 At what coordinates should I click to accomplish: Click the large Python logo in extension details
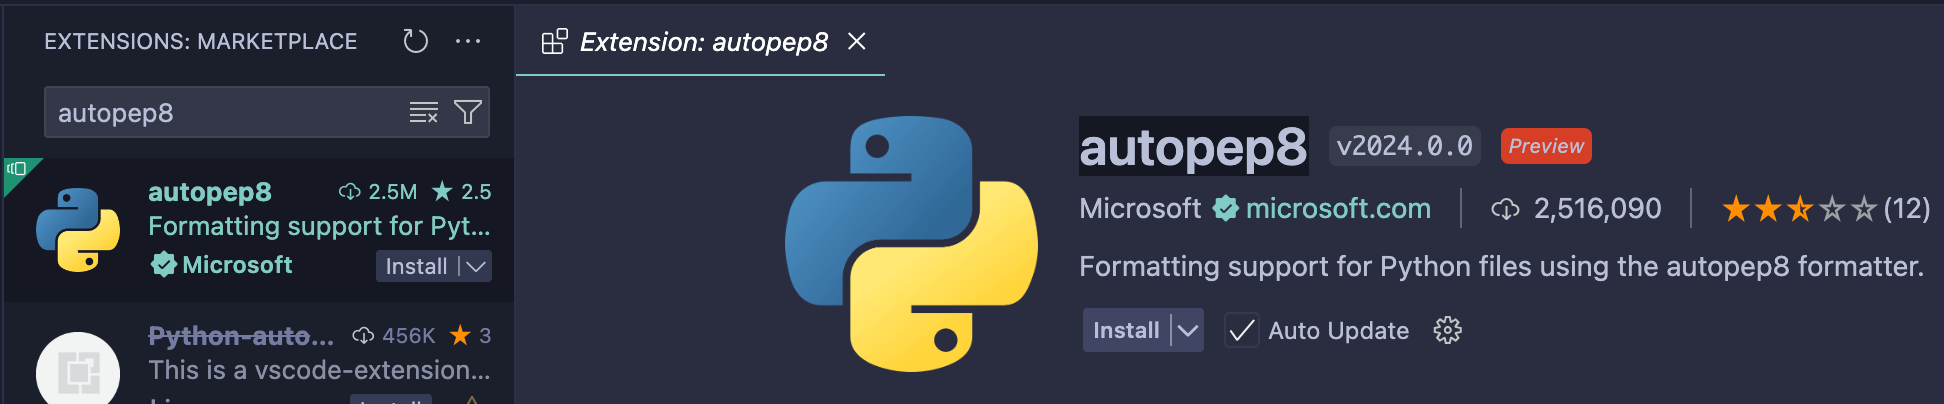pos(911,244)
